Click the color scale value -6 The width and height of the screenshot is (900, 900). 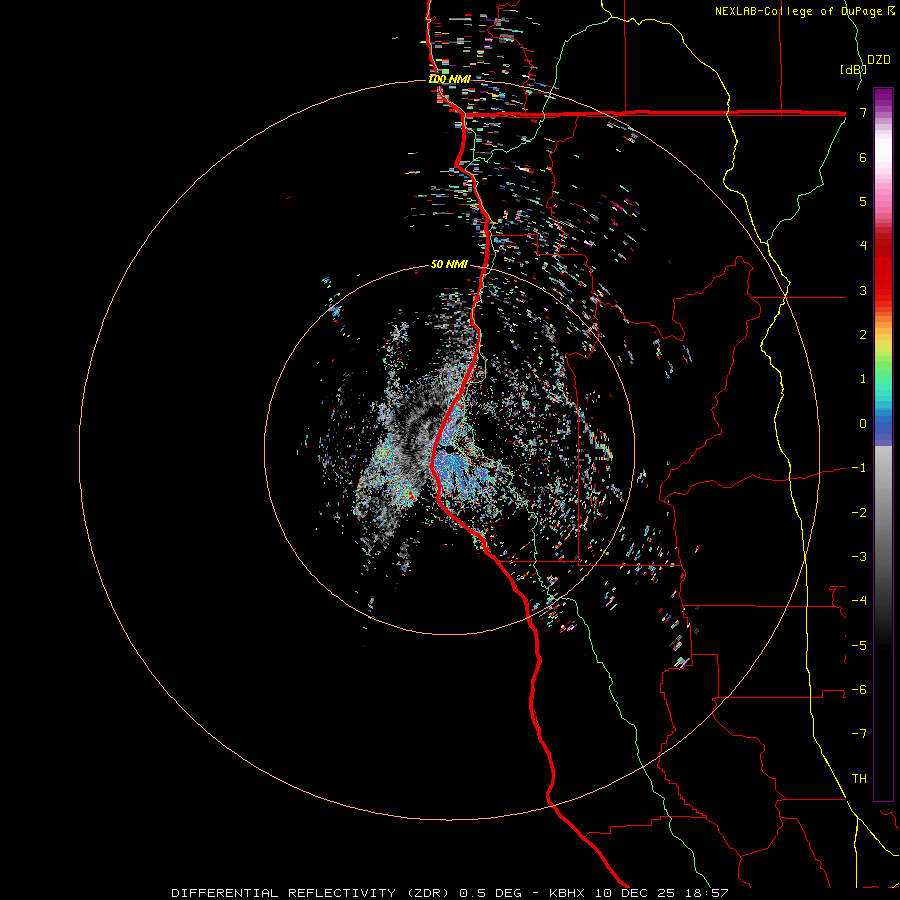click(x=859, y=690)
